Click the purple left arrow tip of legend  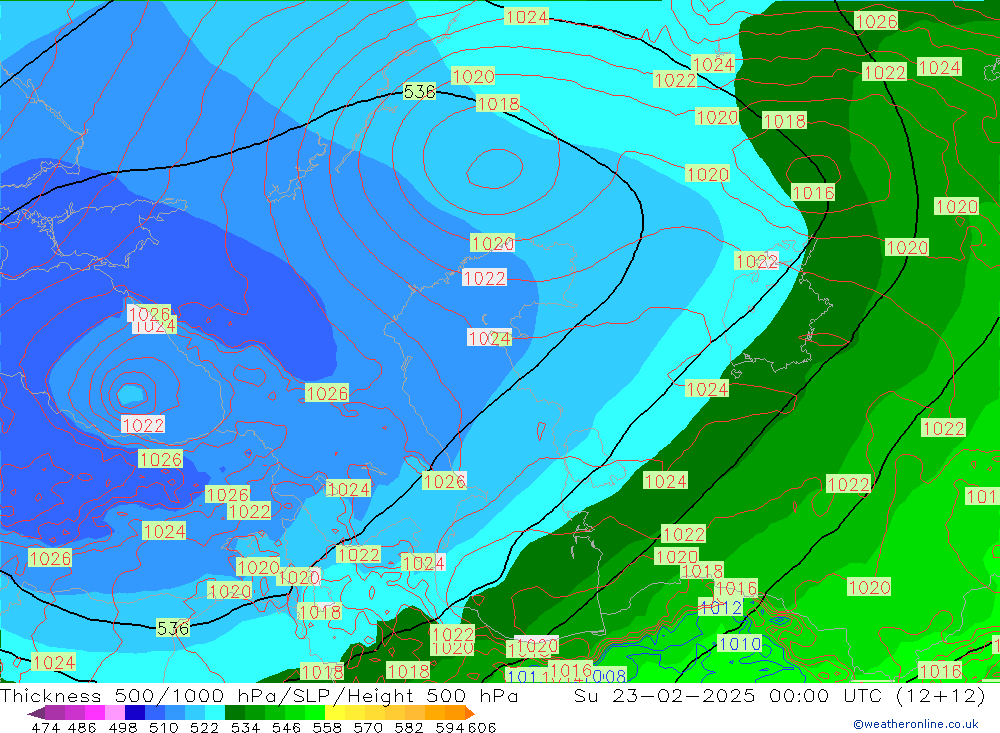(x=36, y=713)
